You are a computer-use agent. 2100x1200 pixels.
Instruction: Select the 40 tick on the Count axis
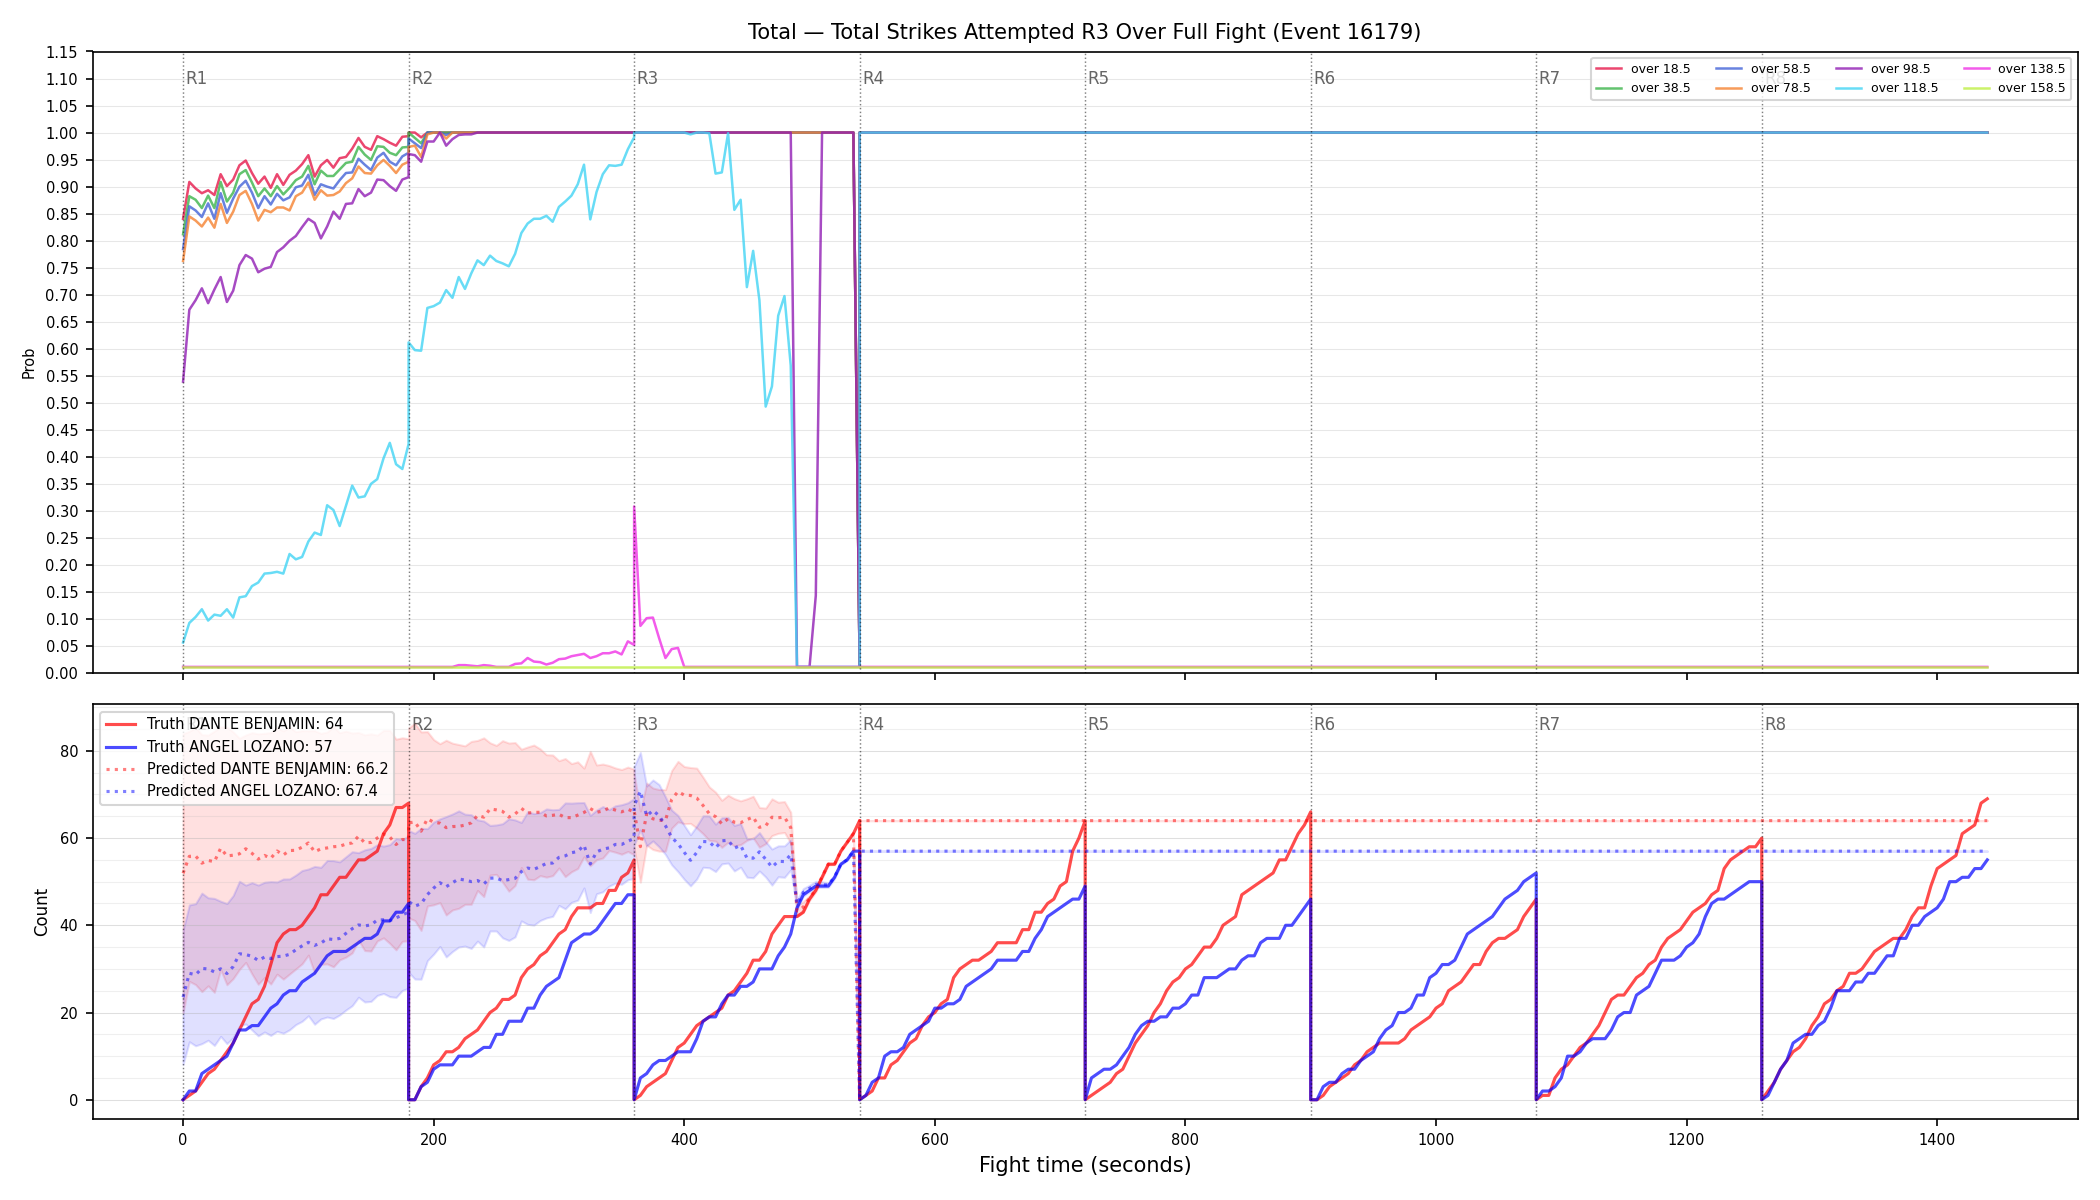69,925
